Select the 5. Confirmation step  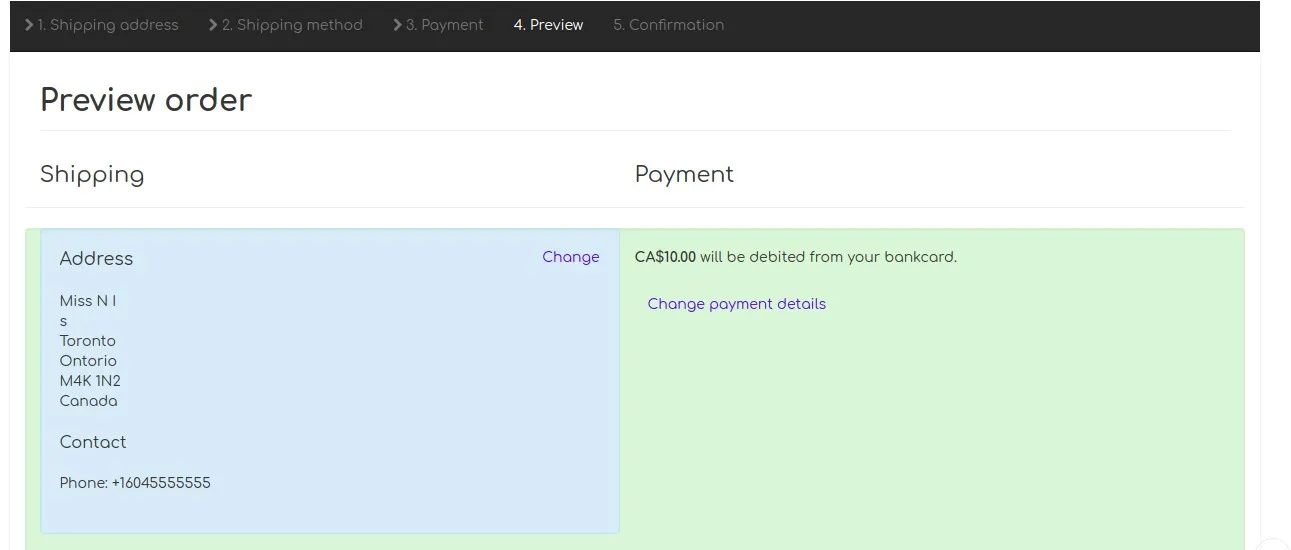click(669, 25)
